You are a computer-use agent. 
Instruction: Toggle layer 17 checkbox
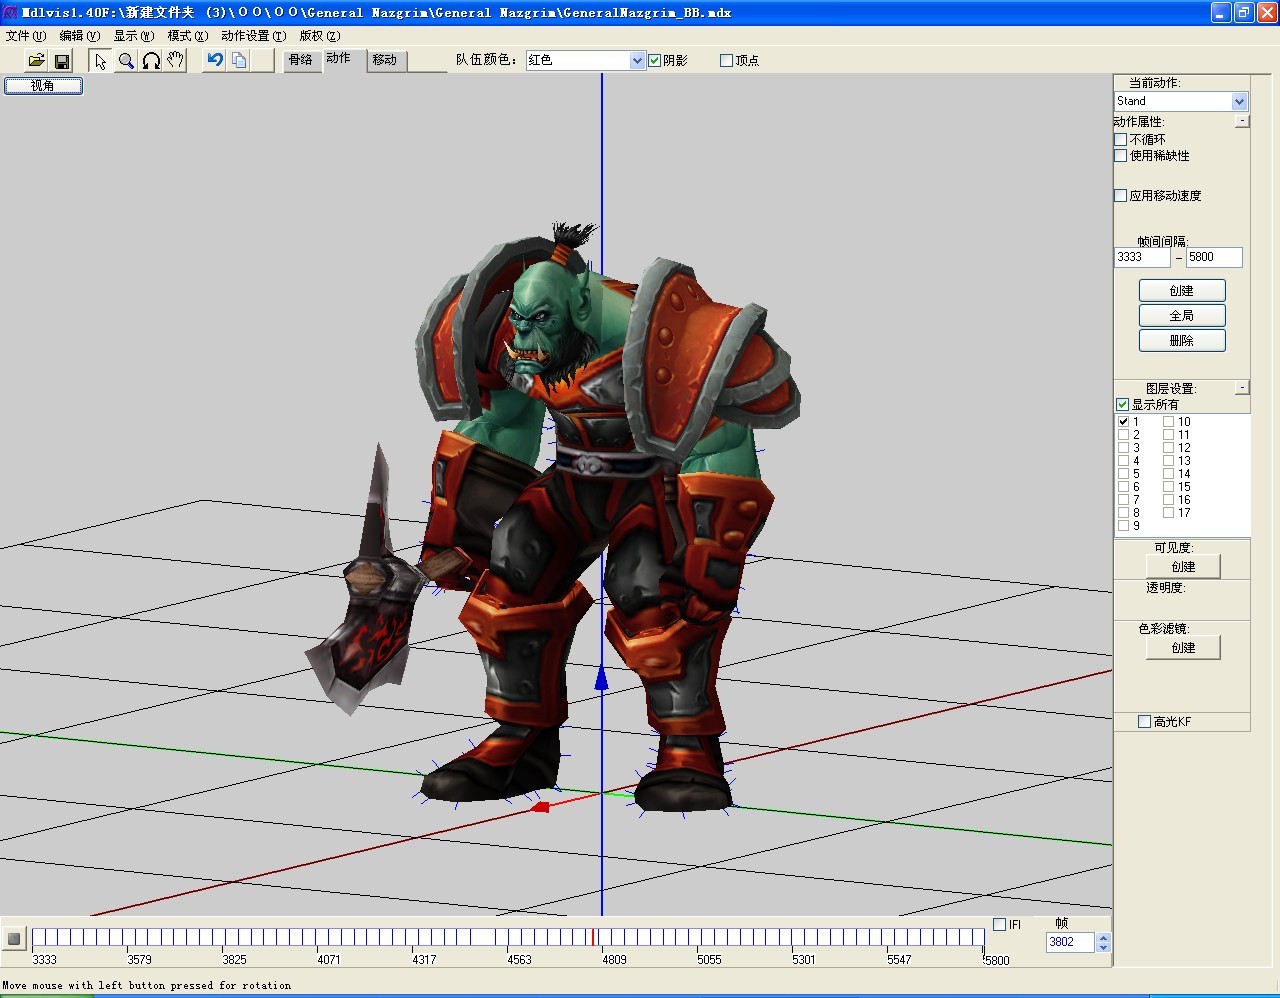1168,513
